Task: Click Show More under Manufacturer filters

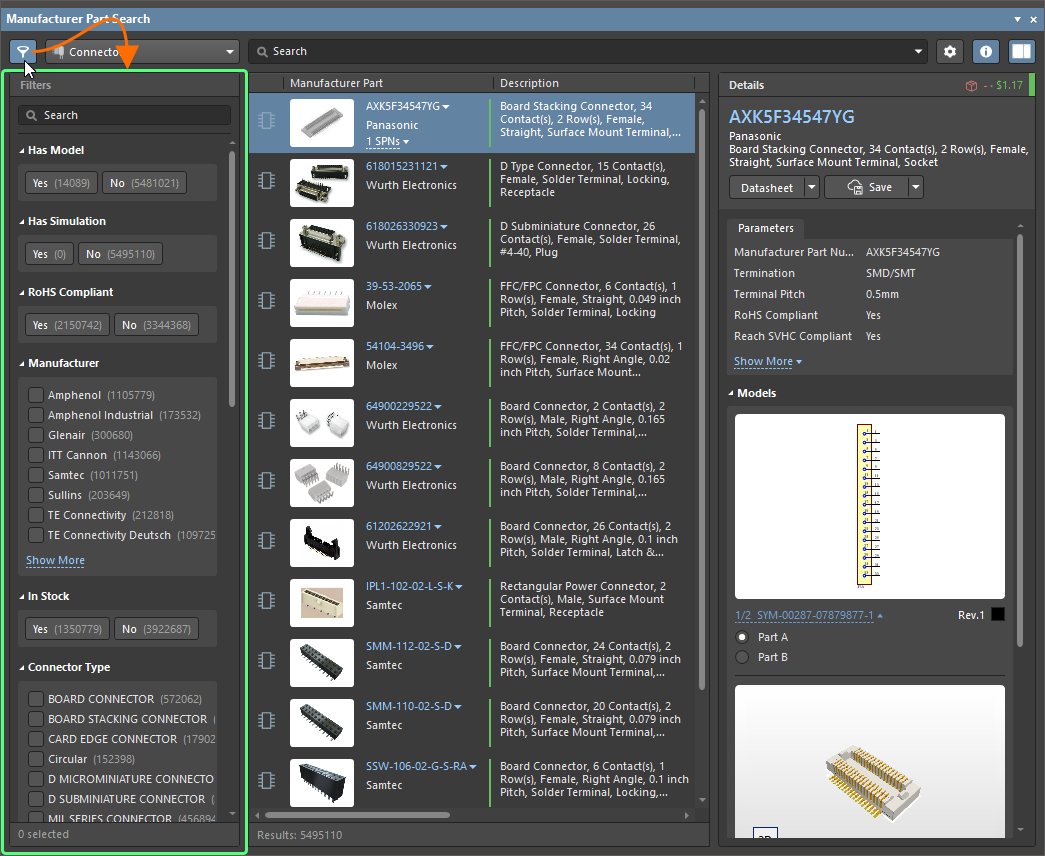Action: [x=55, y=561]
